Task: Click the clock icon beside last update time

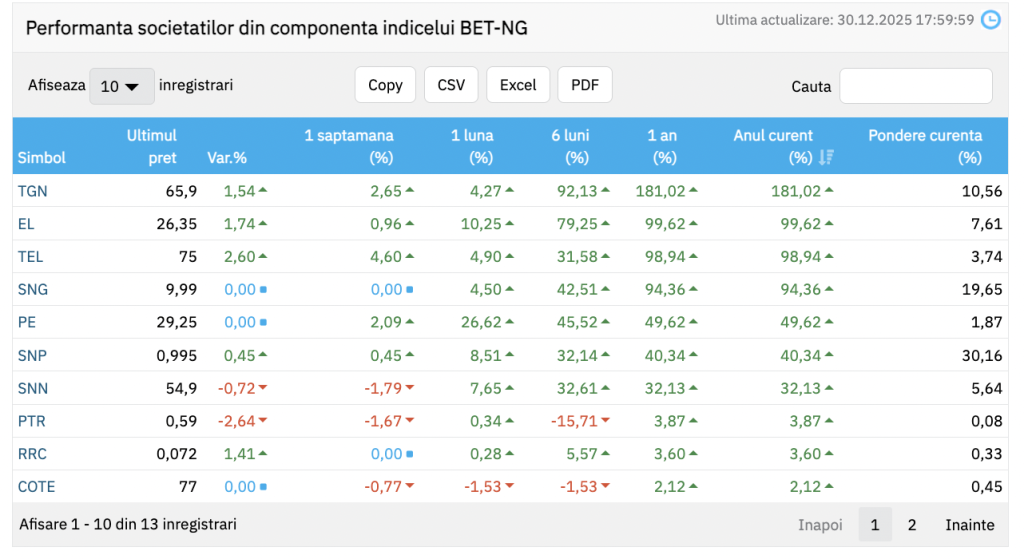Action: tap(990, 20)
